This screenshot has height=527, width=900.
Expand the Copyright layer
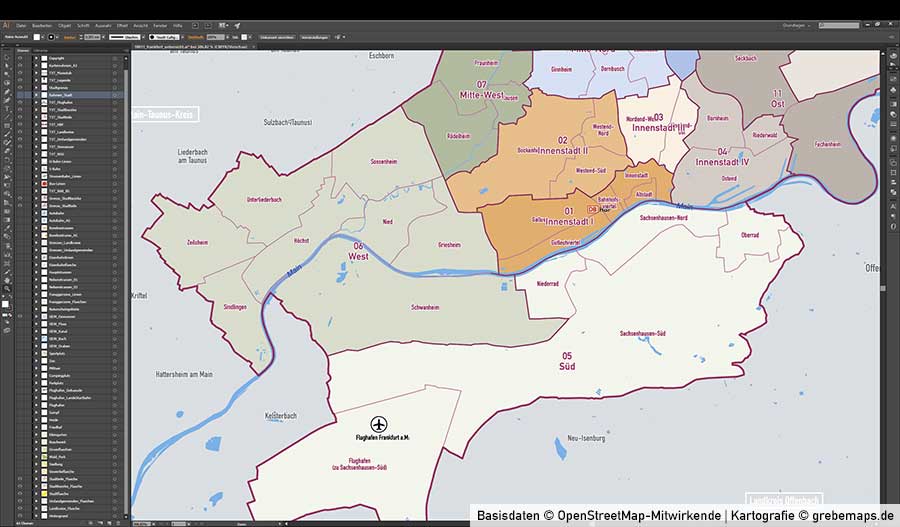(x=36, y=58)
